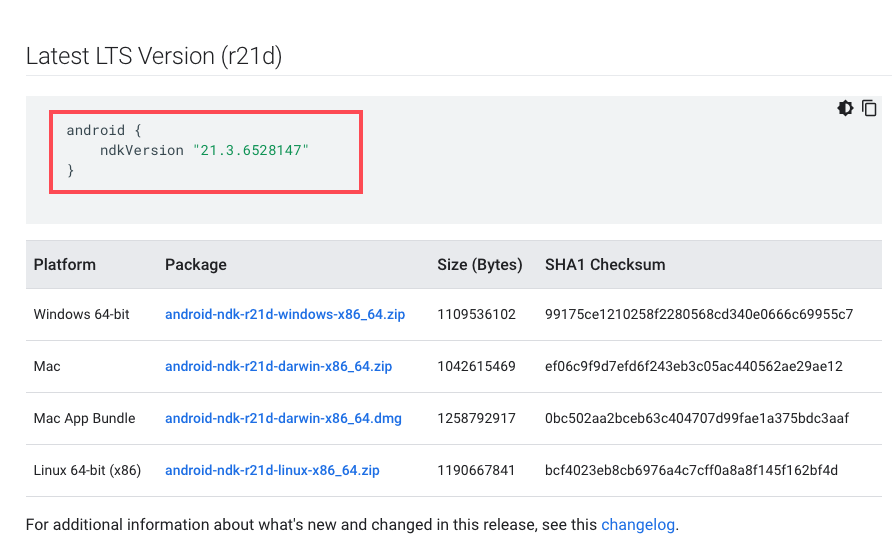The width and height of the screenshot is (892, 539).
Task: Click the Mac SHA1 checksum value
Action: pyautogui.click(x=694, y=366)
